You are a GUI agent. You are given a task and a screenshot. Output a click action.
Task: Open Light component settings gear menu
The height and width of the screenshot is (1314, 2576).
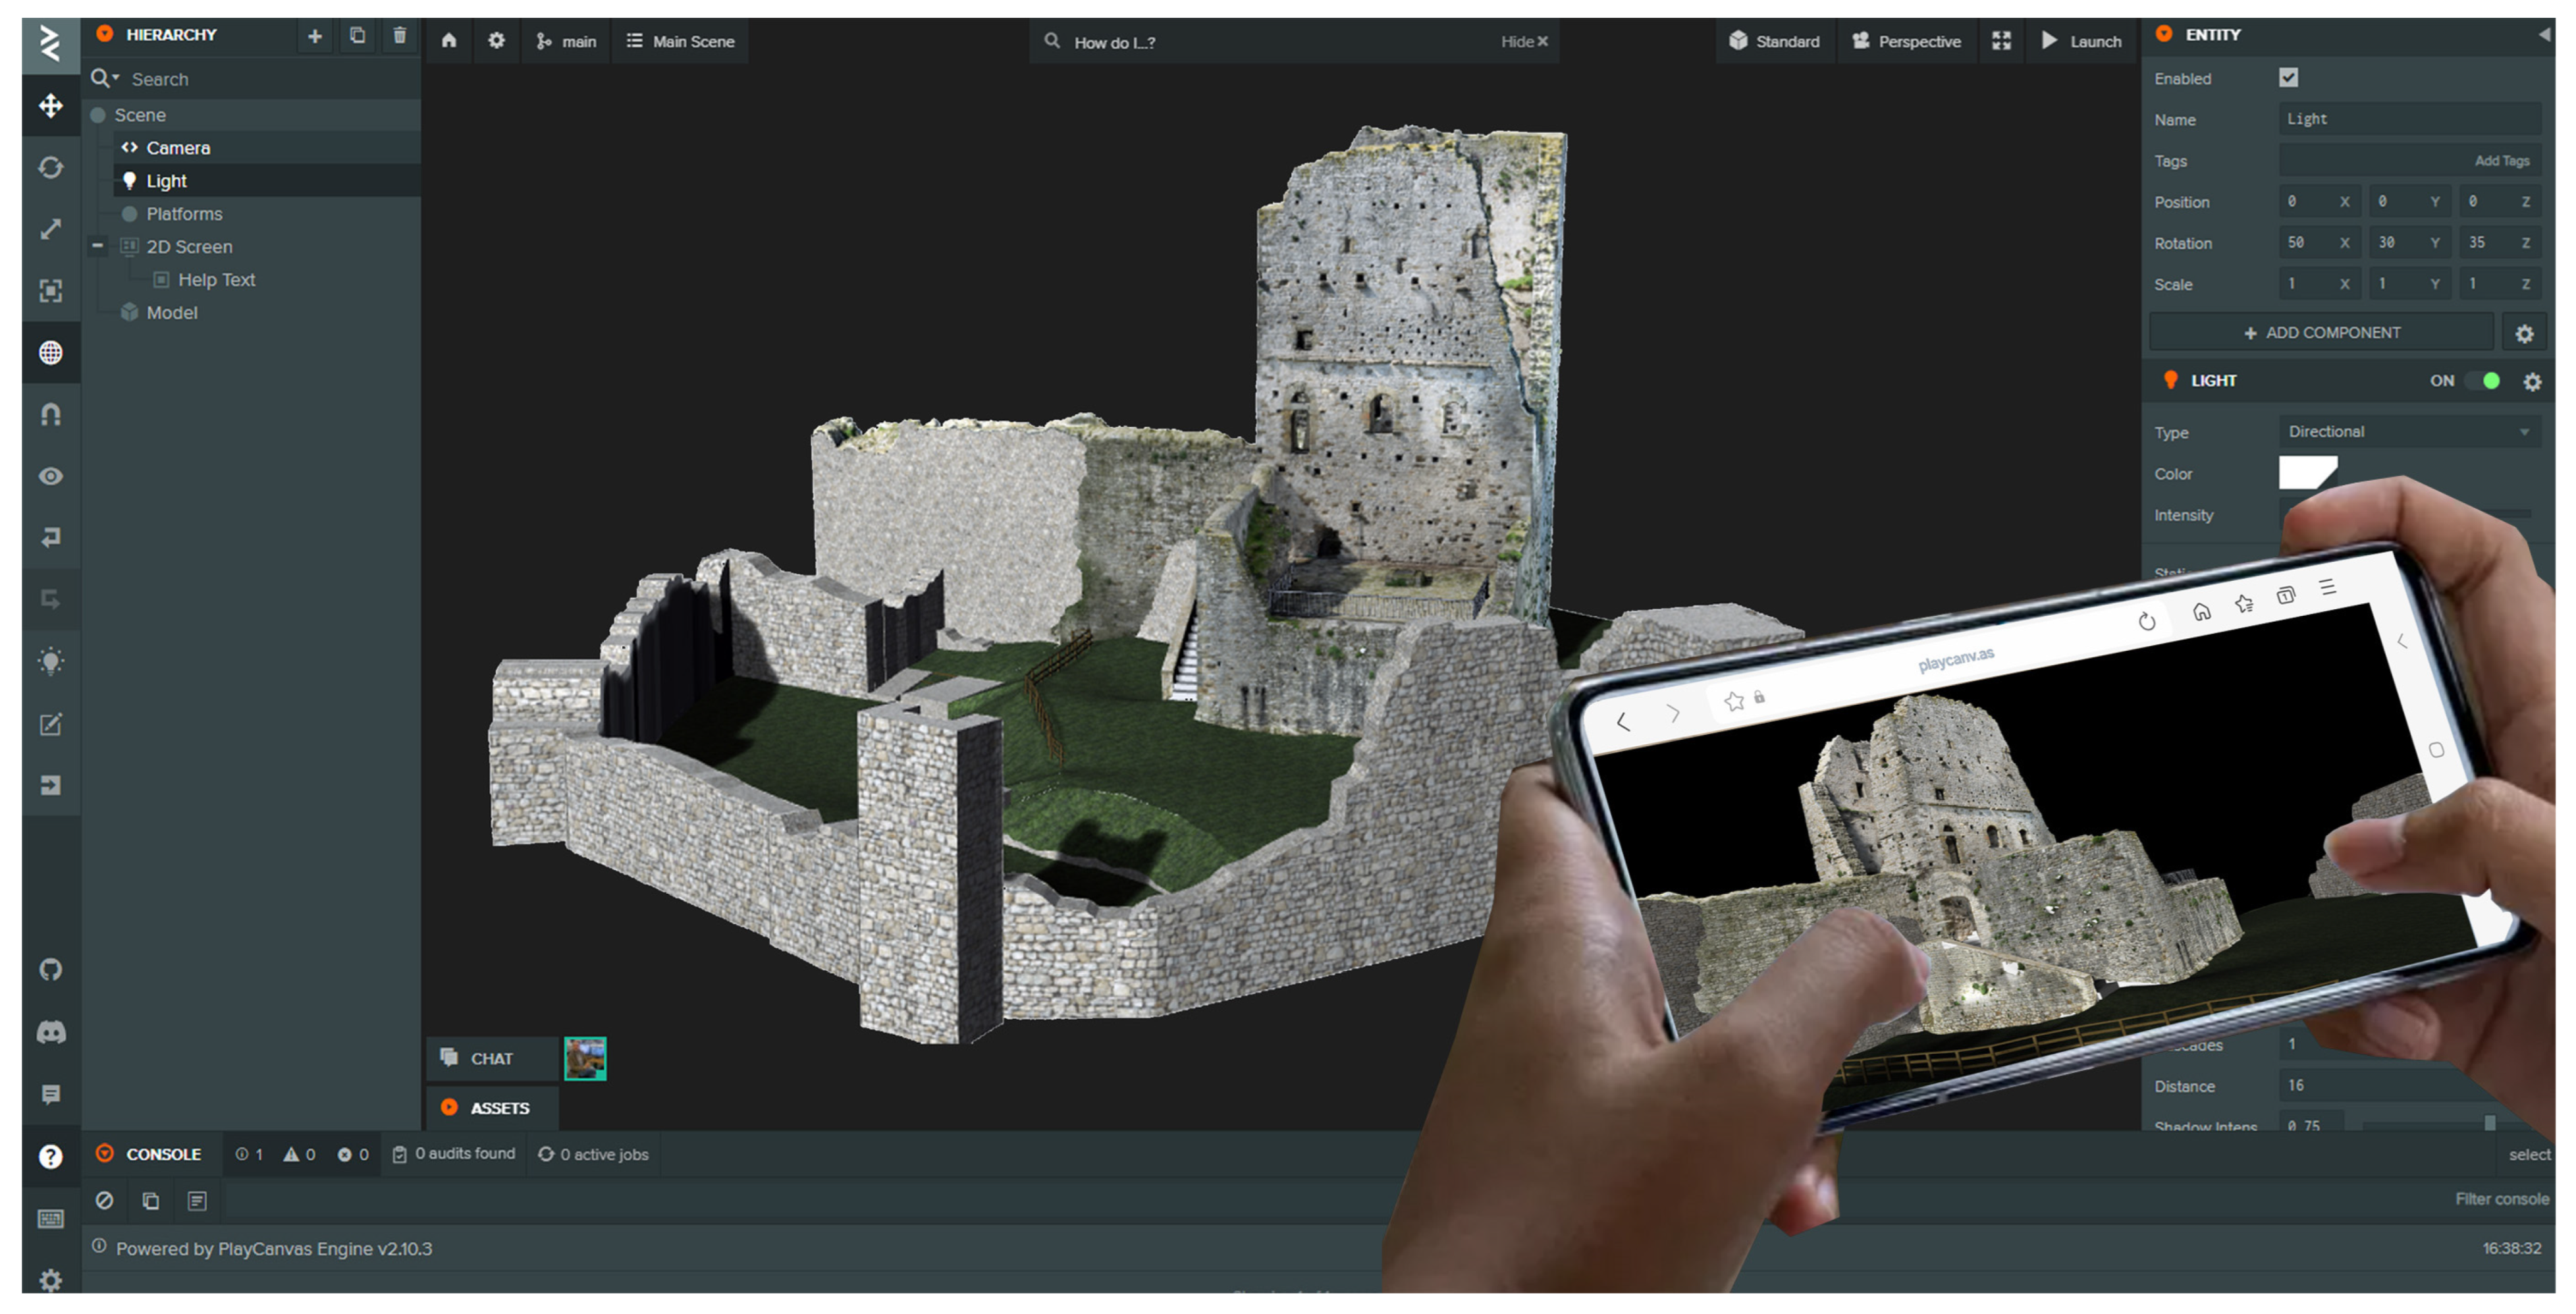pos(2532,381)
